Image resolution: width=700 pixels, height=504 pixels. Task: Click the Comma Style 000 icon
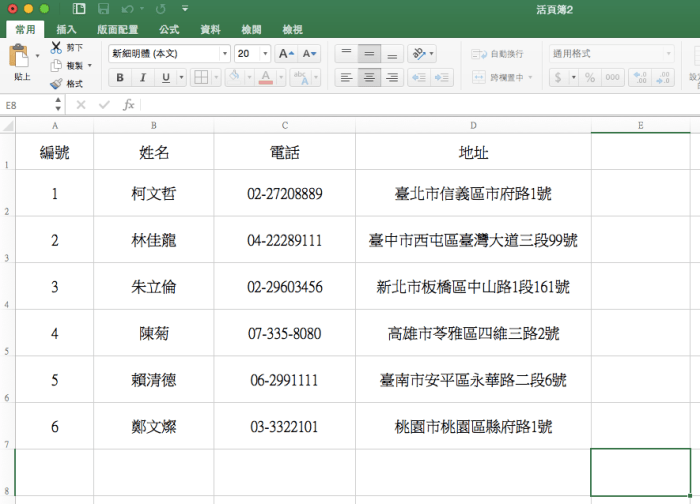coord(612,78)
